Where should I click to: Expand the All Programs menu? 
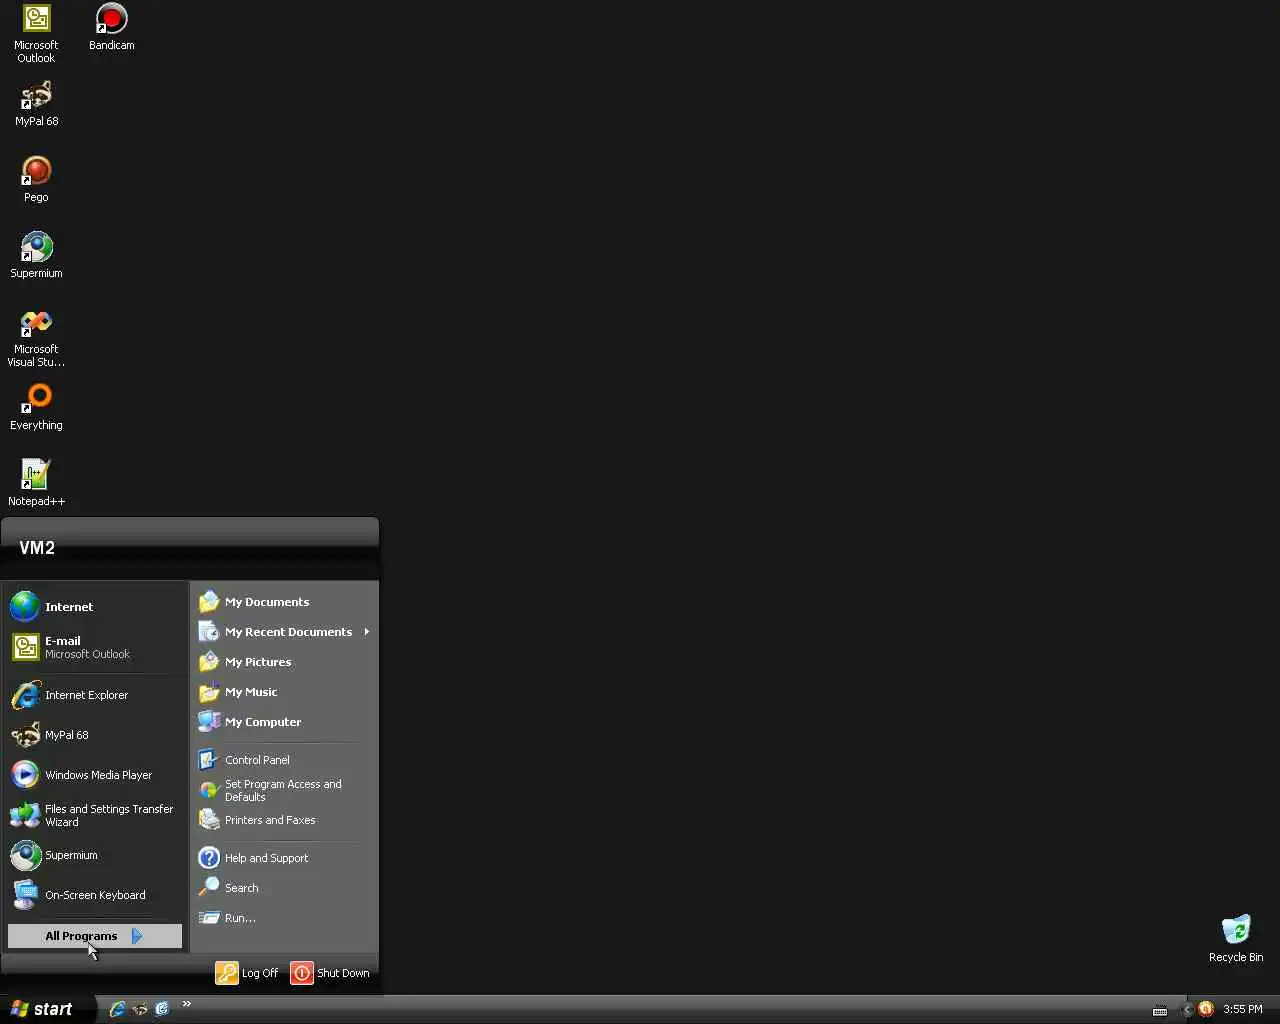95,936
